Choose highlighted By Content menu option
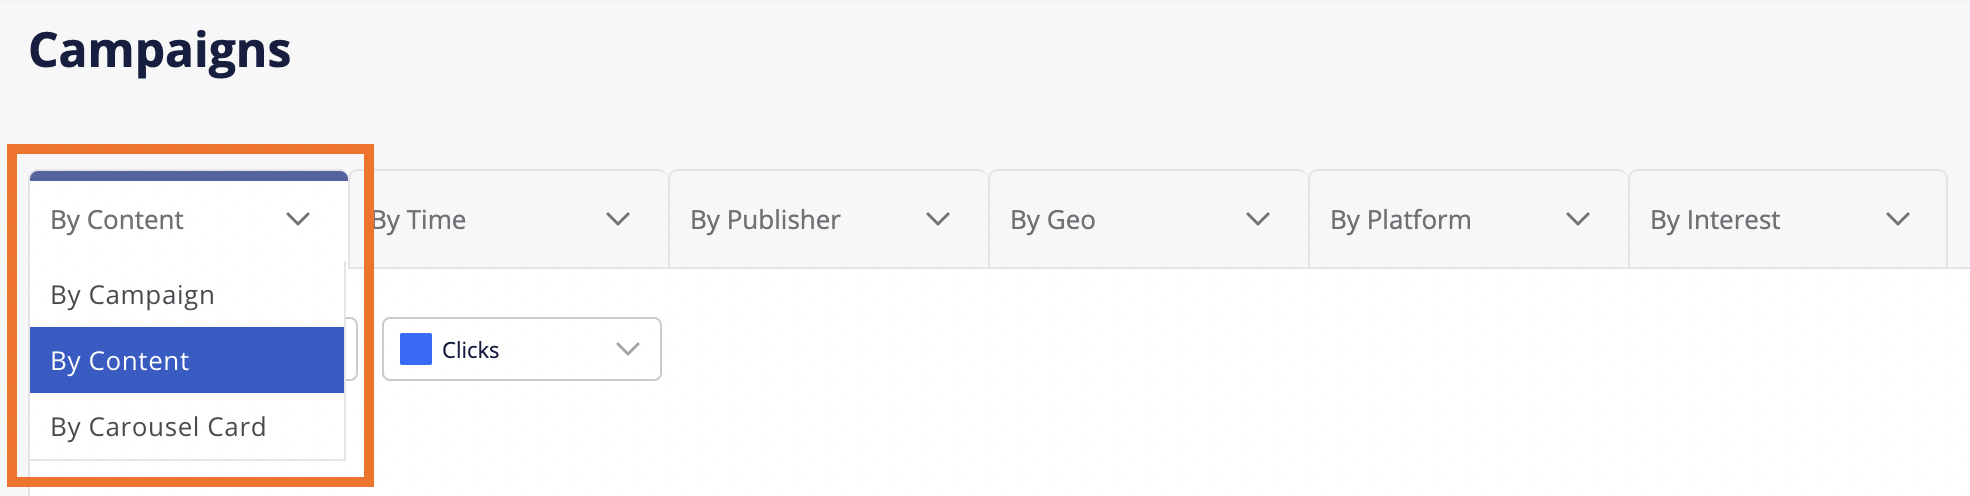Screen dimensions: 1970x496 (x=120, y=361)
